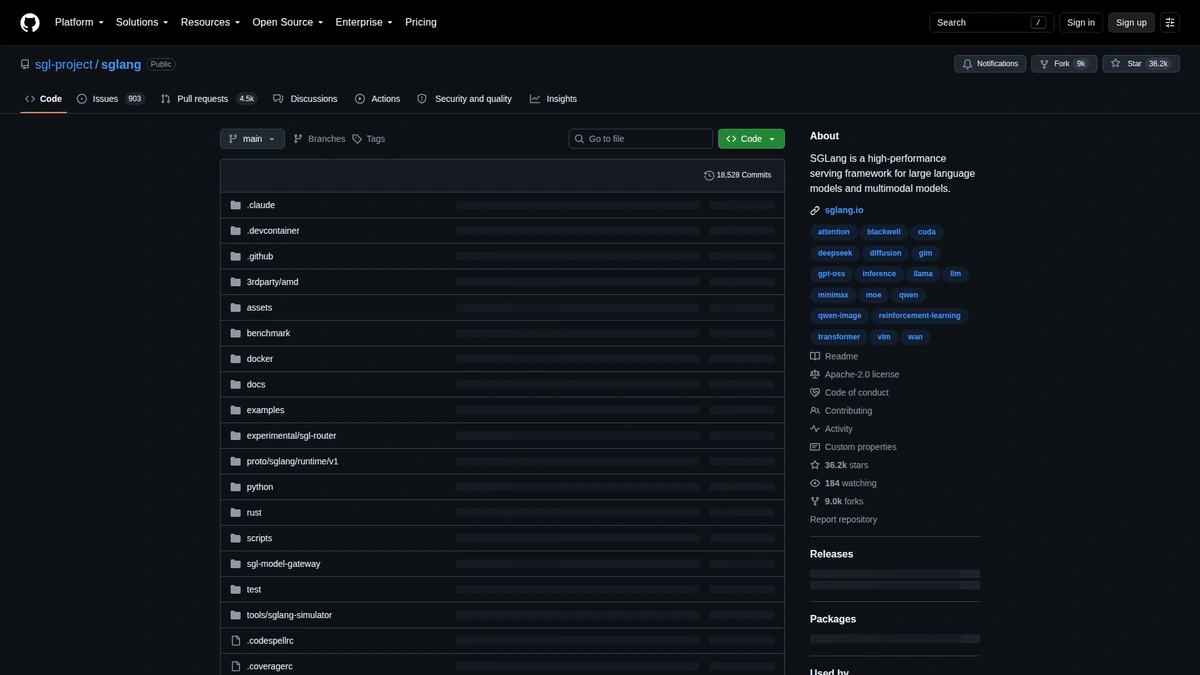1200x675 pixels.
Task: Open the sgl-model-gateway folder
Action: click(284, 564)
